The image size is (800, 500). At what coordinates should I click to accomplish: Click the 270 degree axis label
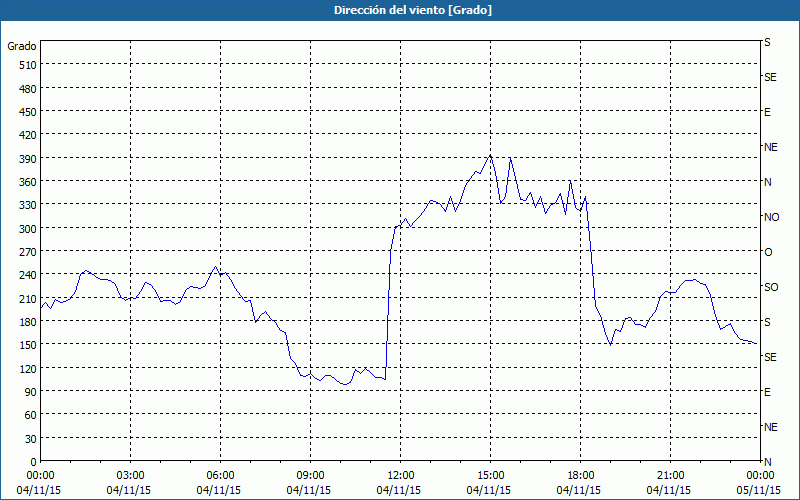point(28,252)
